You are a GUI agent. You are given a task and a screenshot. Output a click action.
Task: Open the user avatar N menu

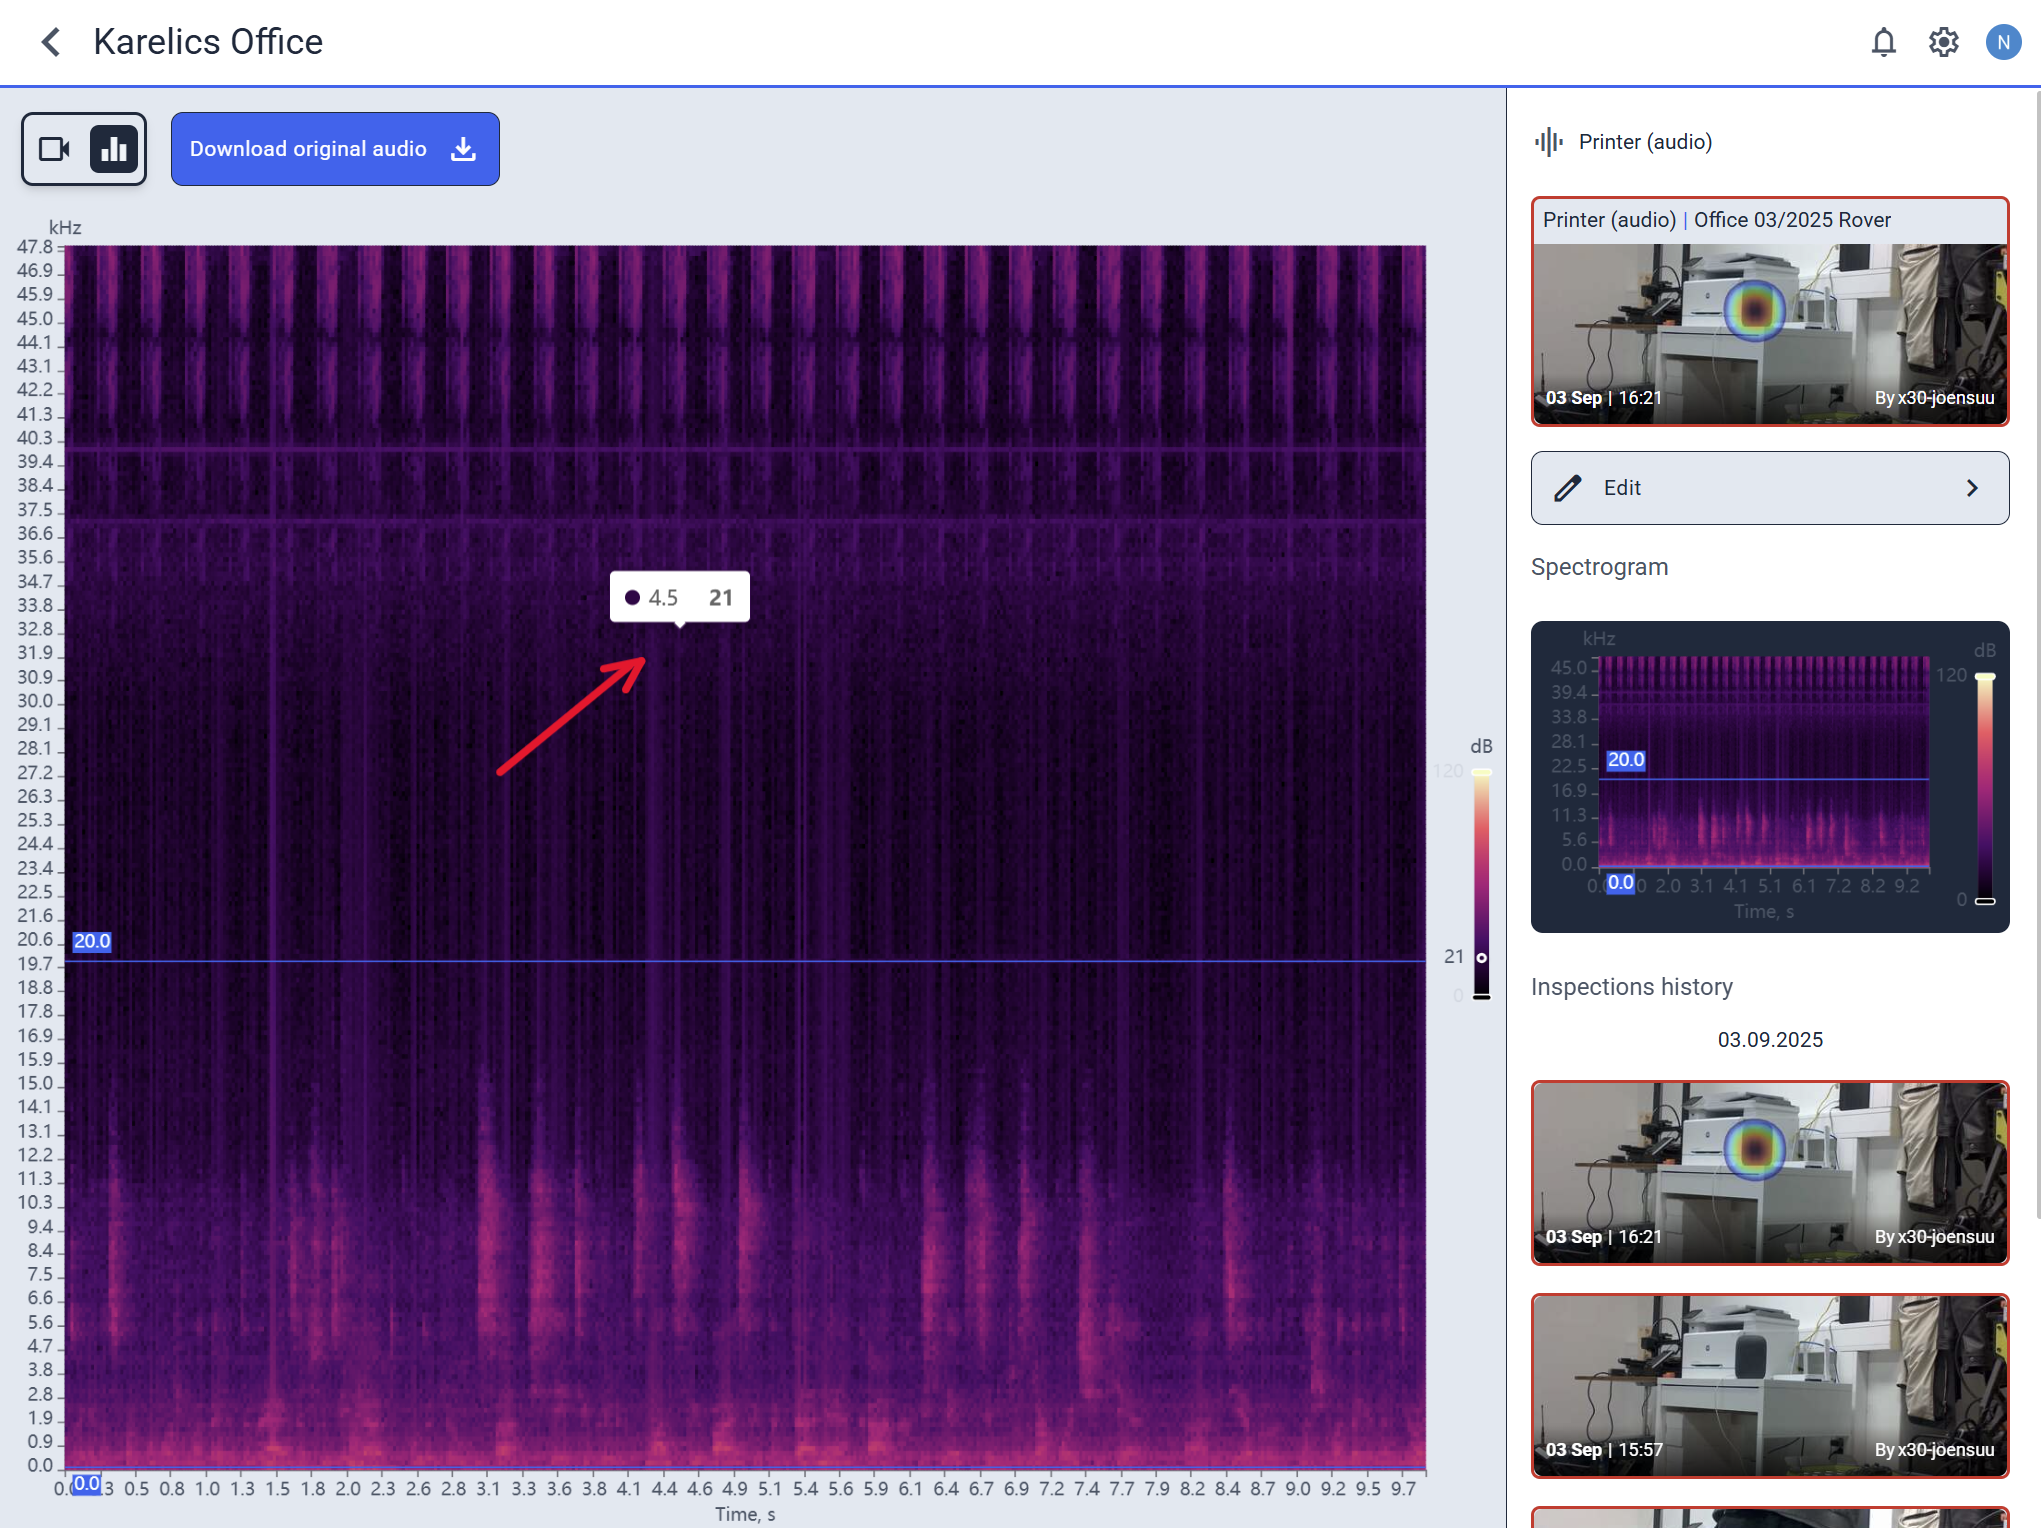coord(2003,42)
